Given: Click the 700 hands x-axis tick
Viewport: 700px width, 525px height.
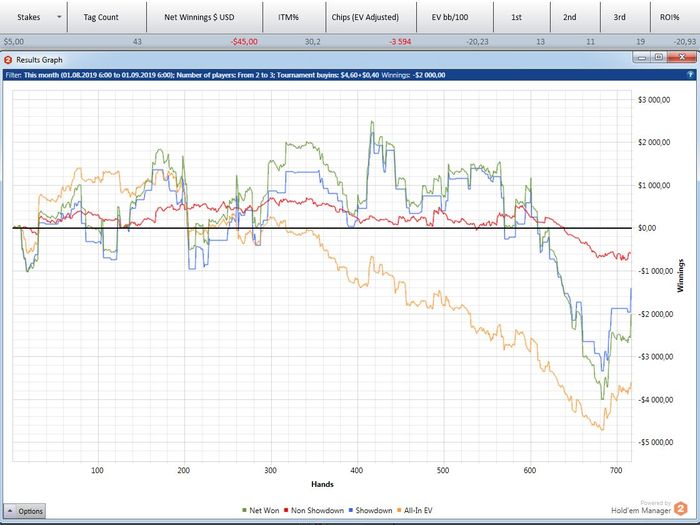Looking at the screenshot, I should 616,471.
